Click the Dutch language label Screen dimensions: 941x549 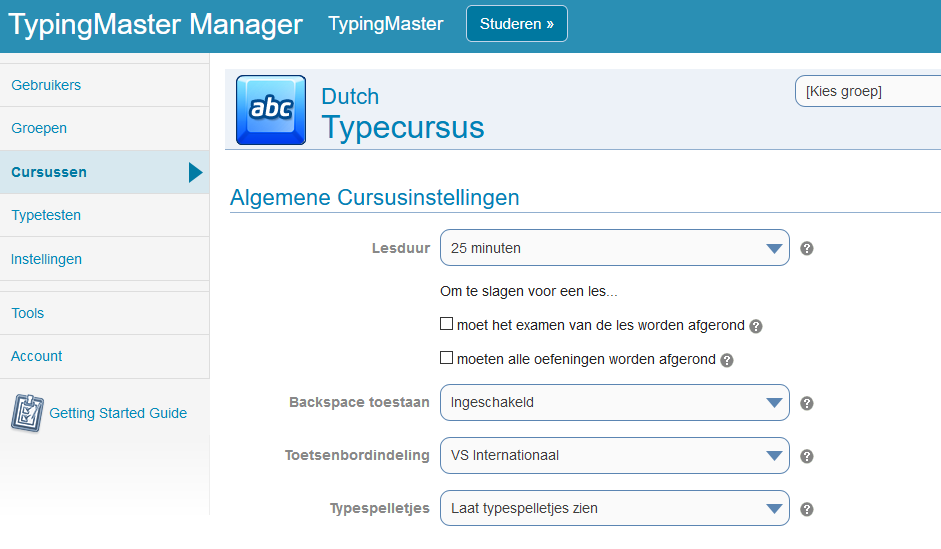pyautogui.click(x=350, y=97)
